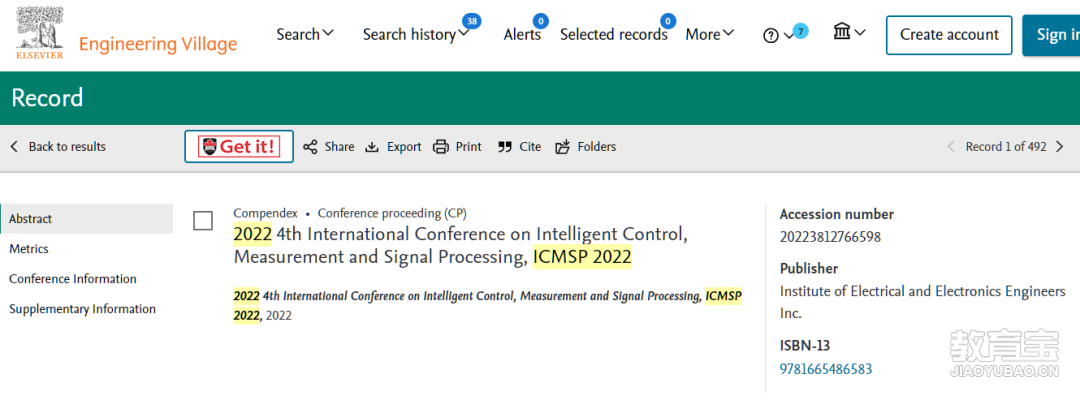Go to next record arrow
The image size is (1080, 400).
[1059, 147]
